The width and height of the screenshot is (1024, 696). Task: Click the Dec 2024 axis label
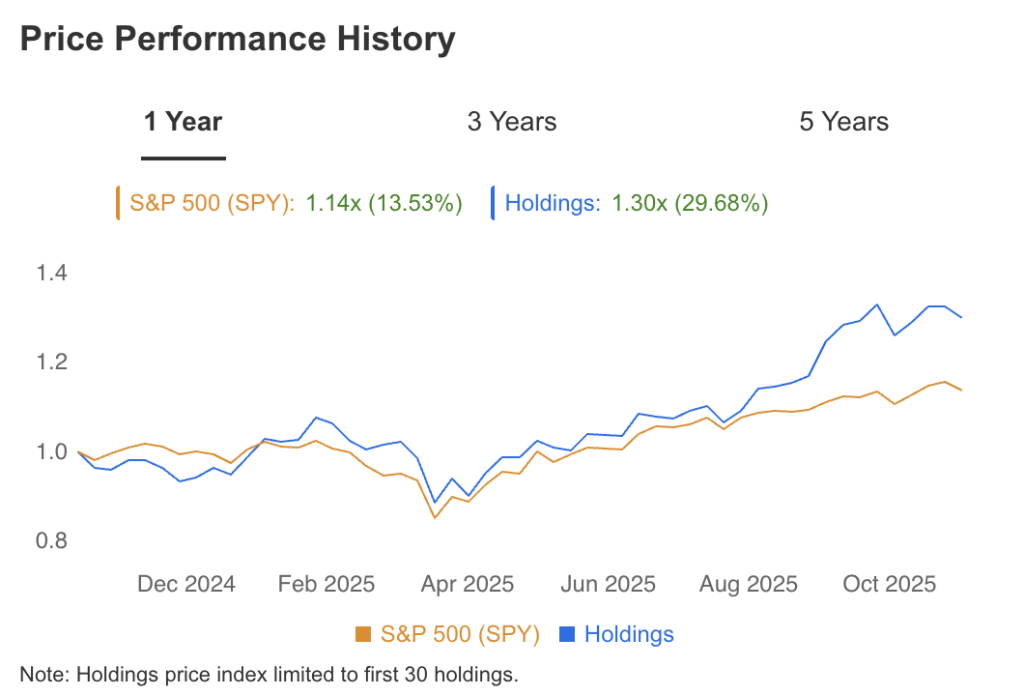coord(186,583)
